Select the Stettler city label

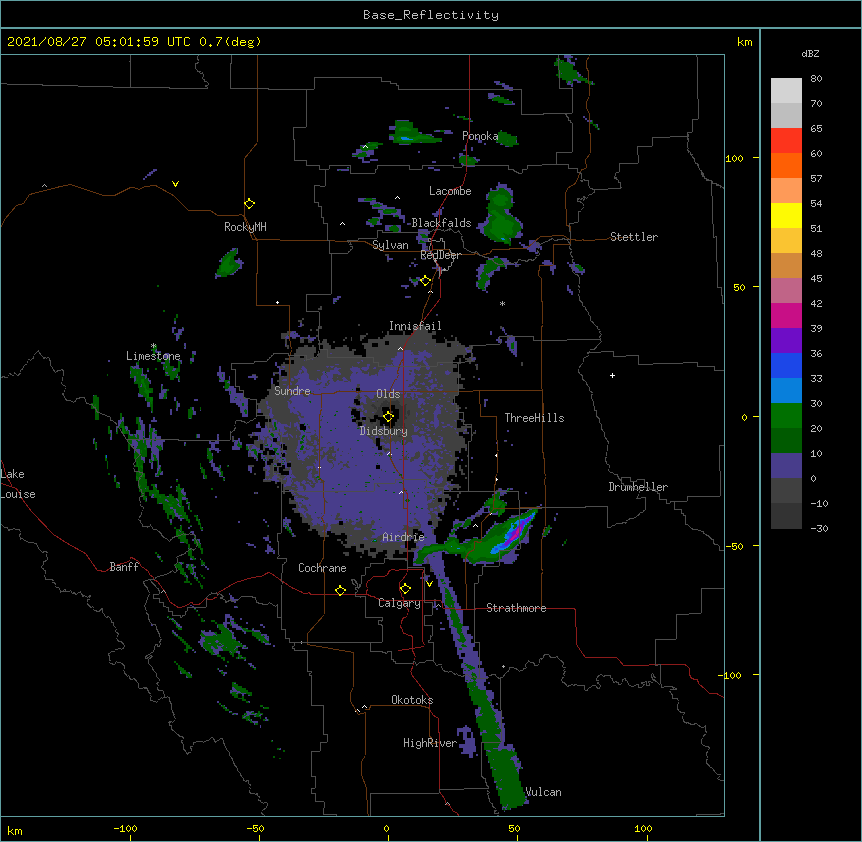(x=634, y=237)
